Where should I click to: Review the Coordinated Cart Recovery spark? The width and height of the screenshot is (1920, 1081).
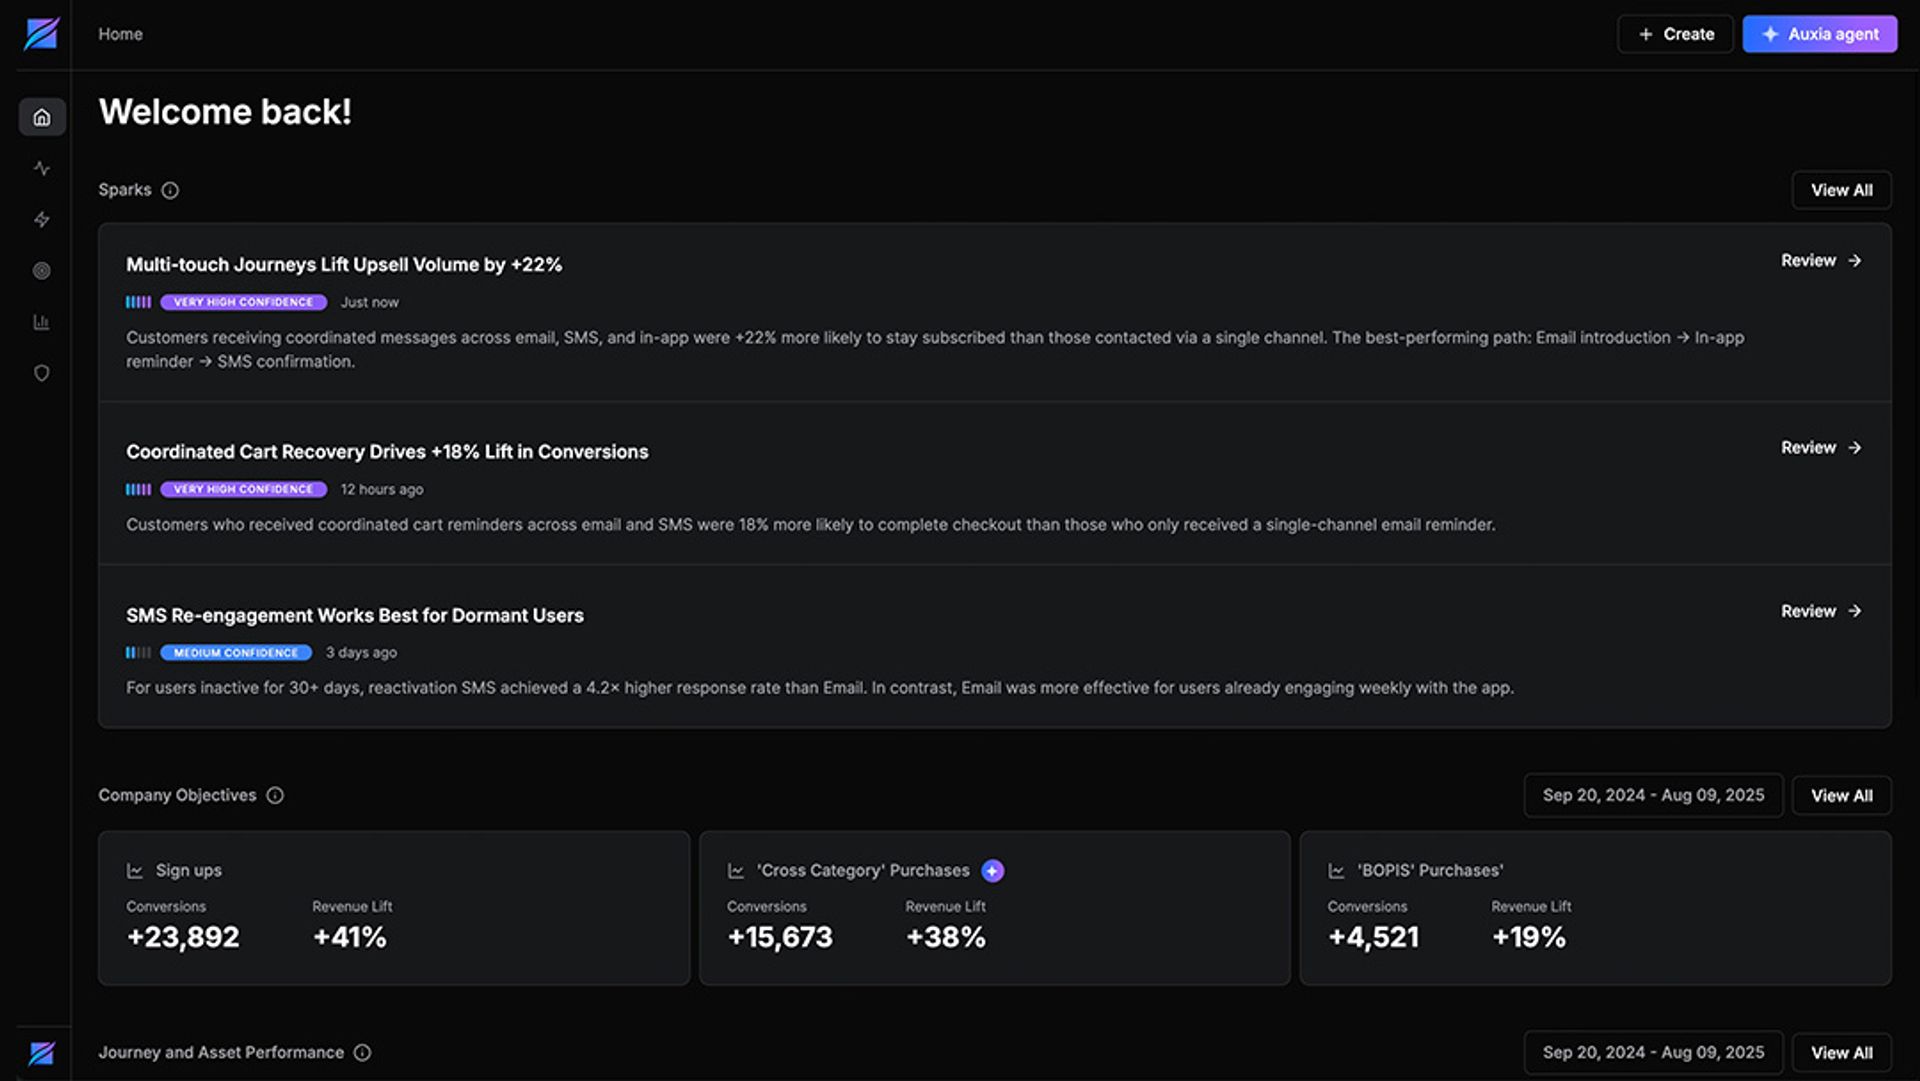(x=1820, y=447)
